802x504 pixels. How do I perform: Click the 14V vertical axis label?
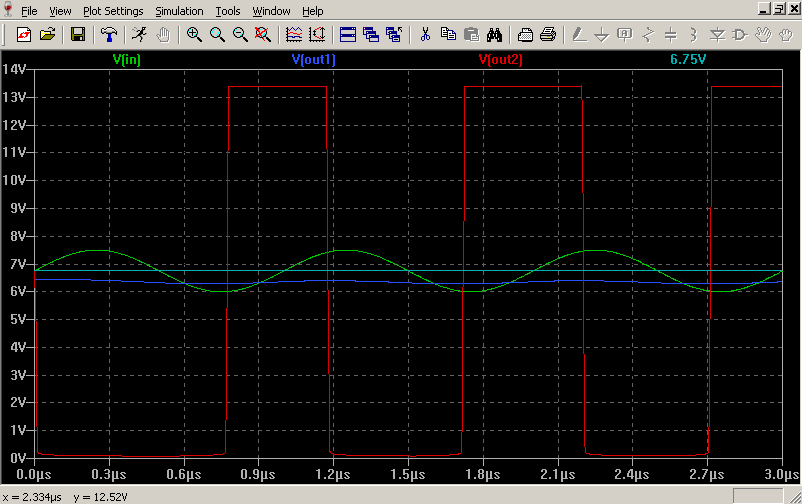[14, 69]
